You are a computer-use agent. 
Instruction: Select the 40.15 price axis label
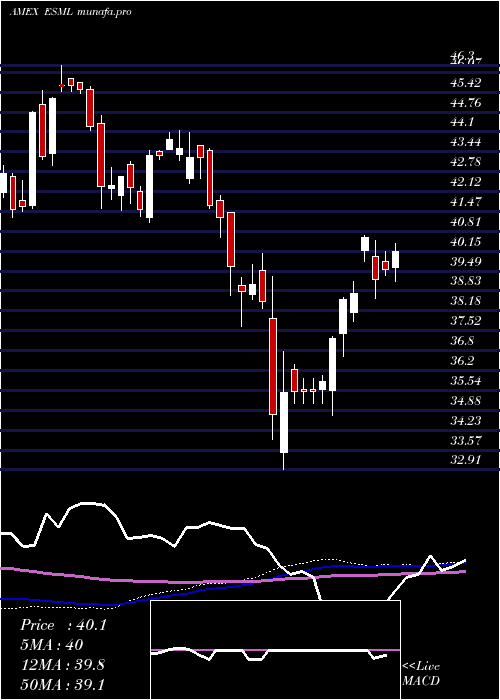click(x=465, y=242)
